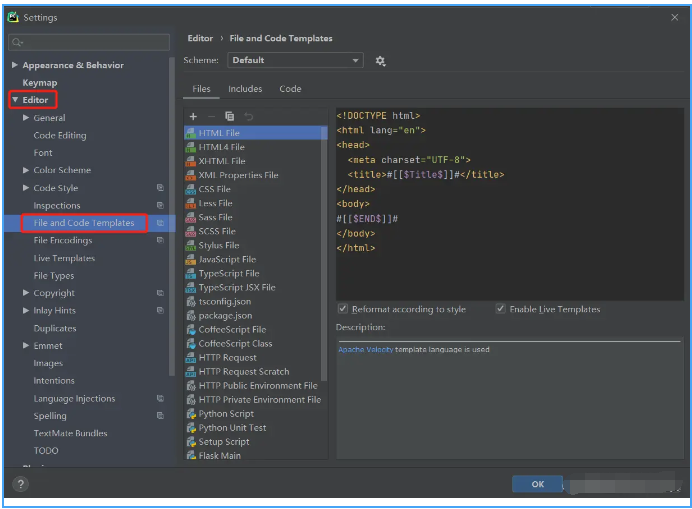Open File Types settings page
Viewport: 692px width, 509px height.
(x=54, y=275)
